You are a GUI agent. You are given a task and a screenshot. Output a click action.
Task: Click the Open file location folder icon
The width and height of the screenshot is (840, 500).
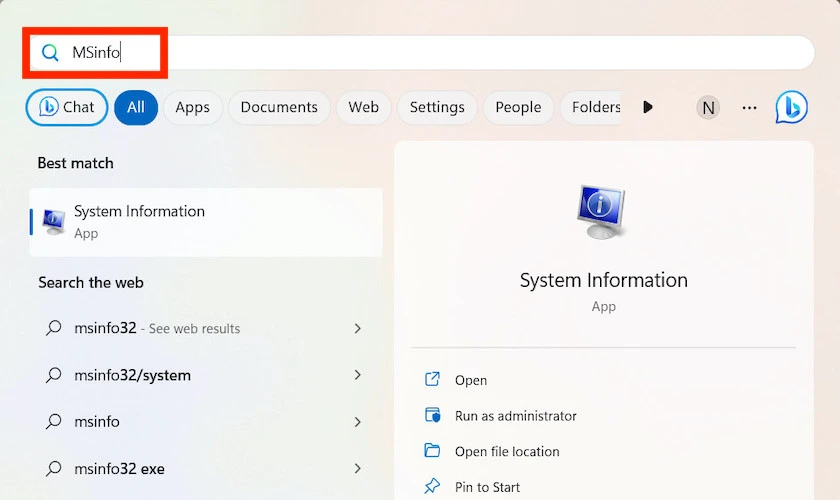432,450
